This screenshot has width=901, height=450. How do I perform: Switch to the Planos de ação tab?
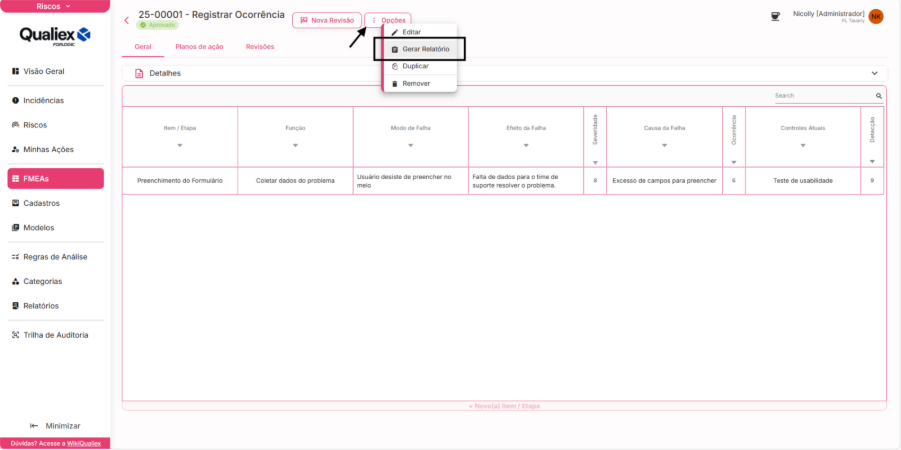(199, 47)
